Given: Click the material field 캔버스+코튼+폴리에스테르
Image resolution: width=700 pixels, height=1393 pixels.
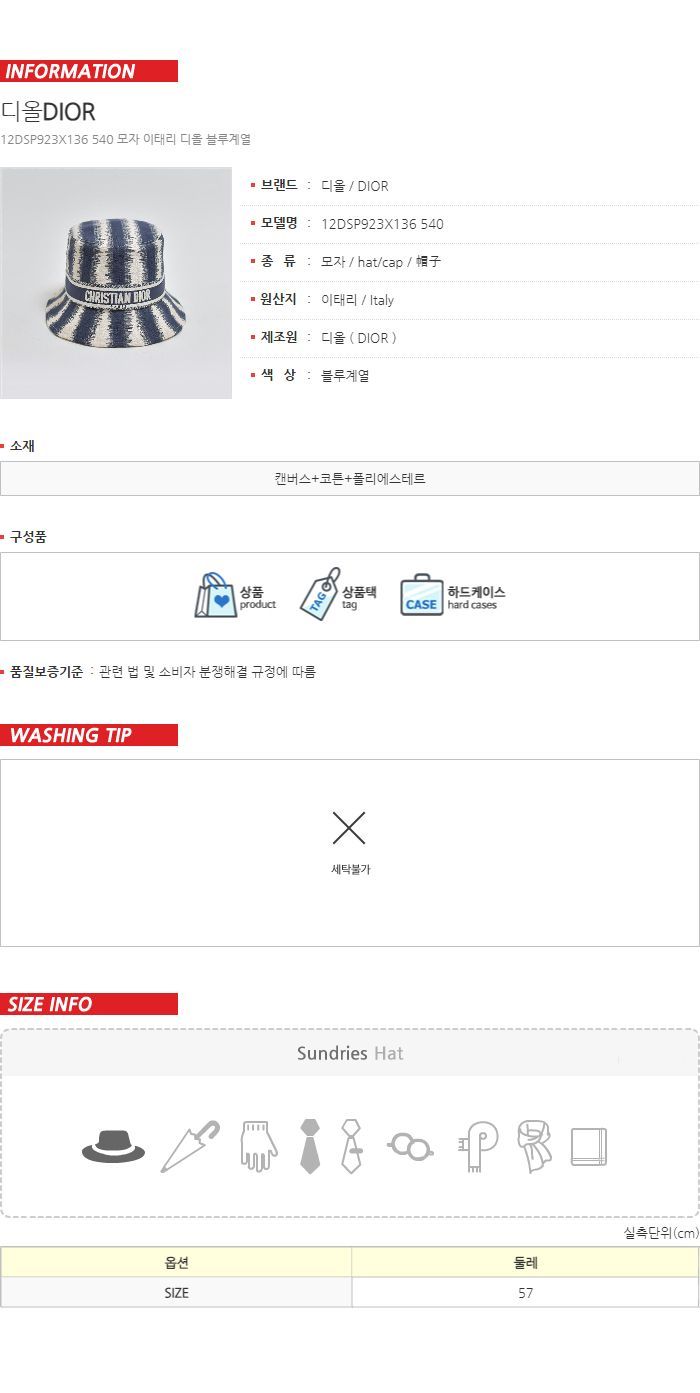Looking at the screenshot, I should pyautogui.click(x=350, y=479).
